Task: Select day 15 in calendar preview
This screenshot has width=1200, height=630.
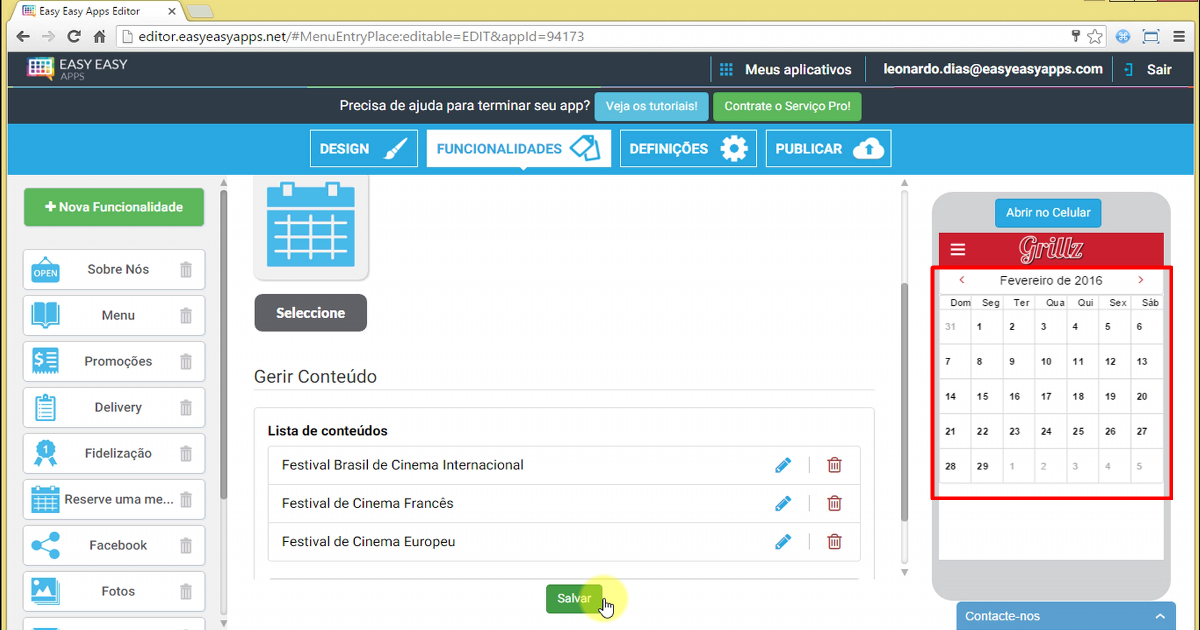Action: 983,396
